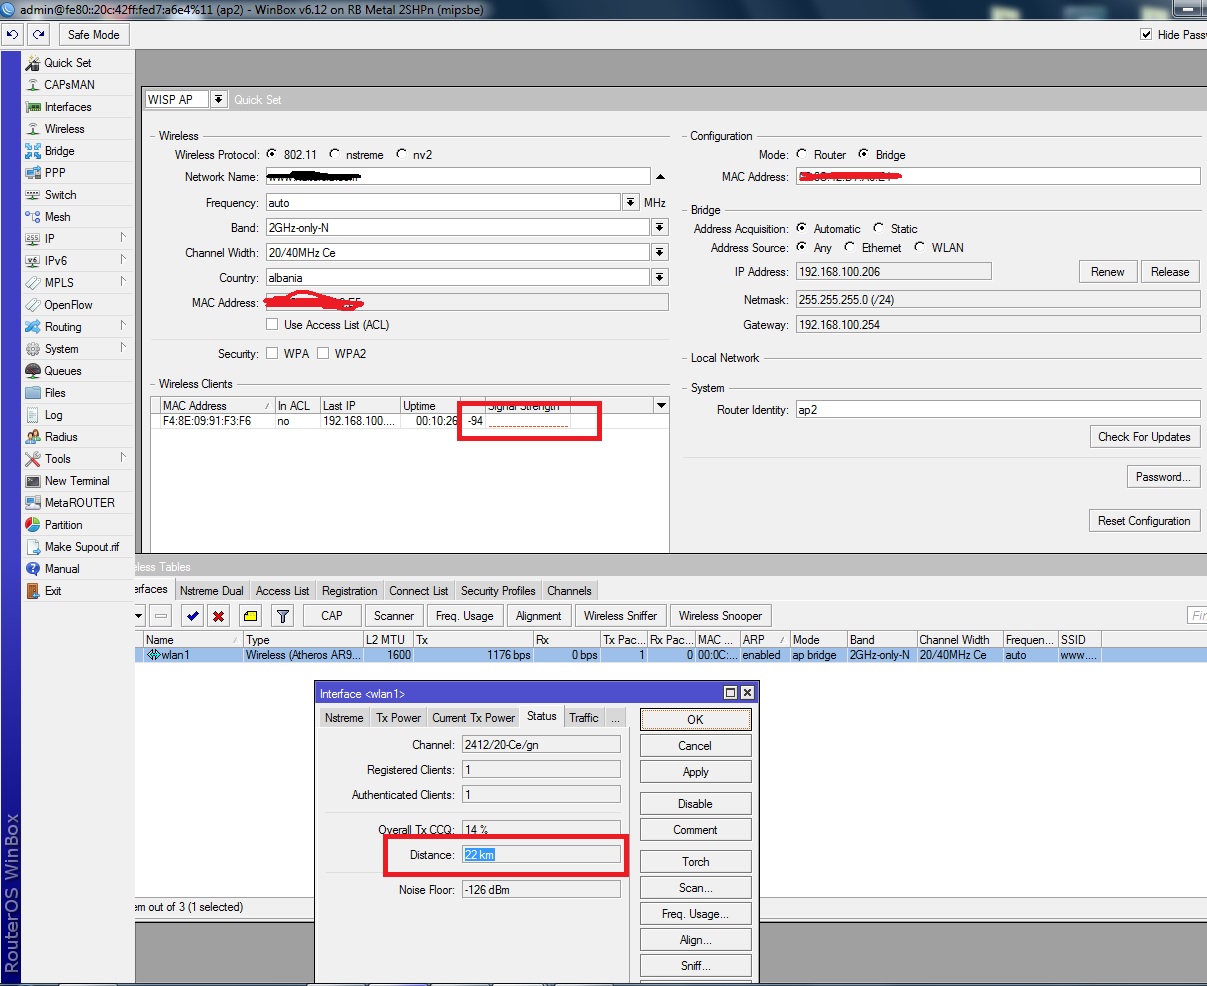Click Check For Updates button
Image resolution: width=1207 pixels, height=986 pixels.
click(1144, 437)
